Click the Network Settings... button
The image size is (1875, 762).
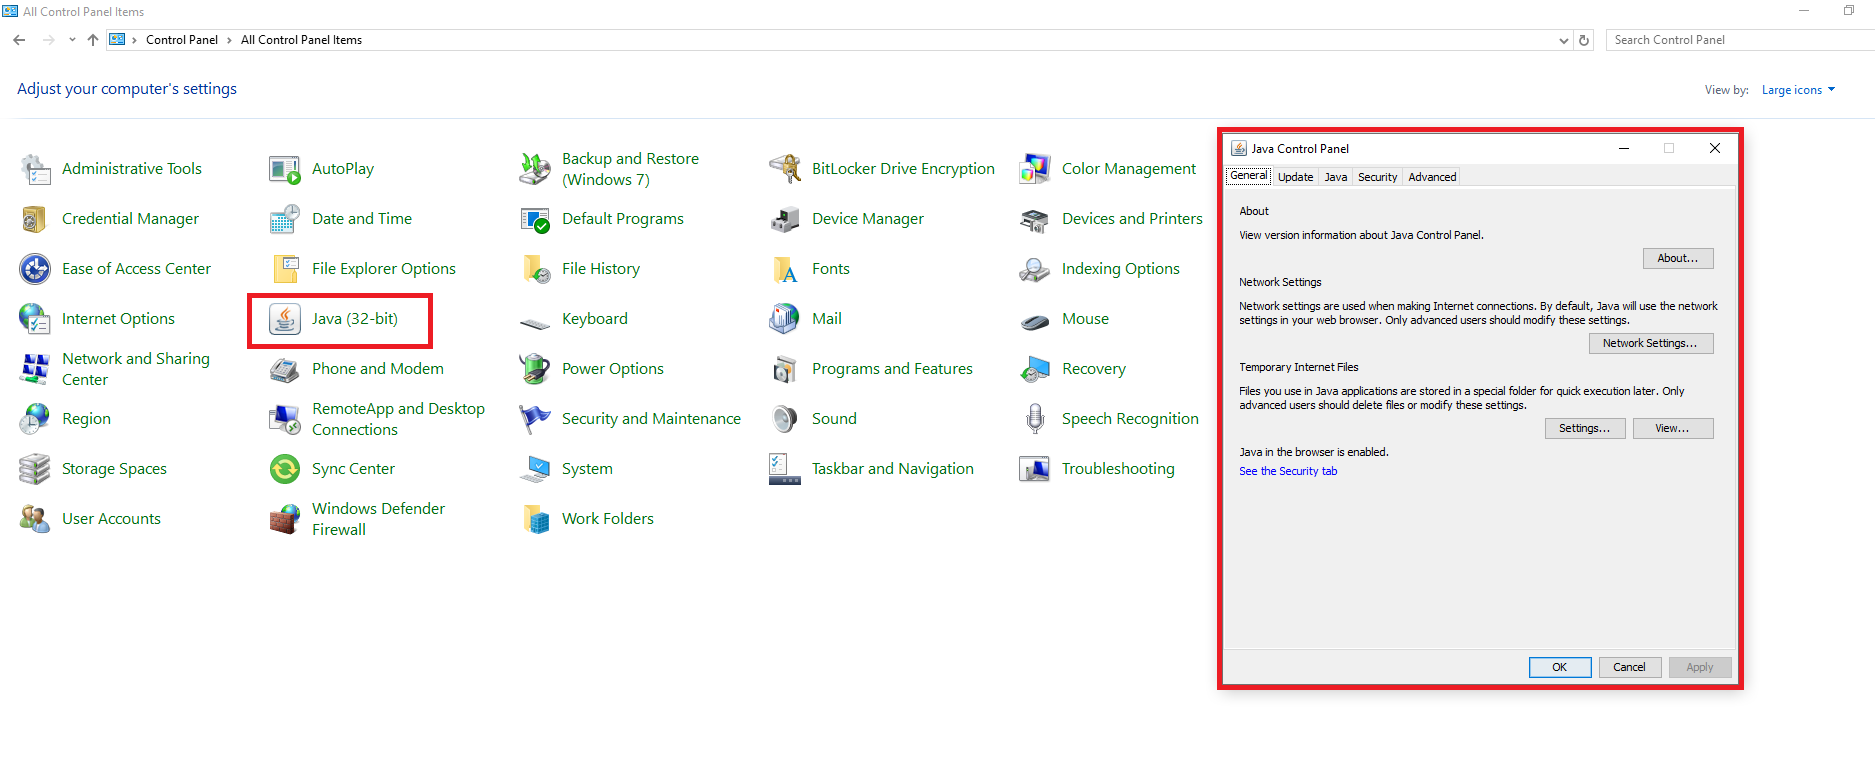point(1650,343)
